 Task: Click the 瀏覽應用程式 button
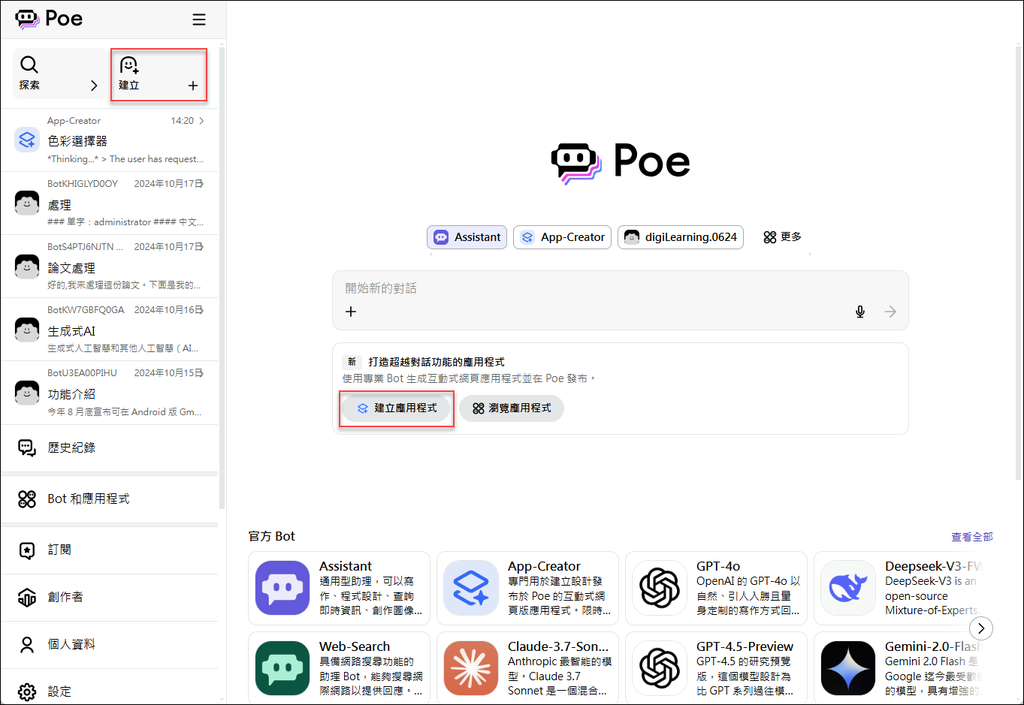[511, 408]
